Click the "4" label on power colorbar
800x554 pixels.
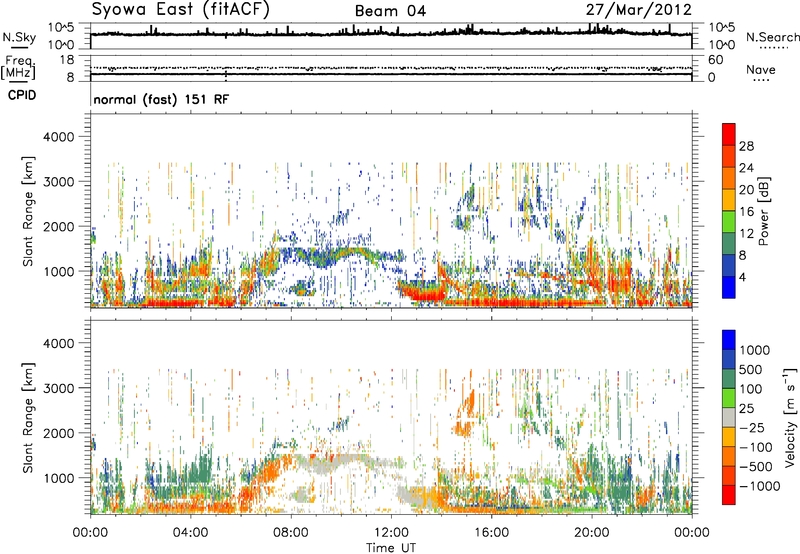click(x=742, y=278)
